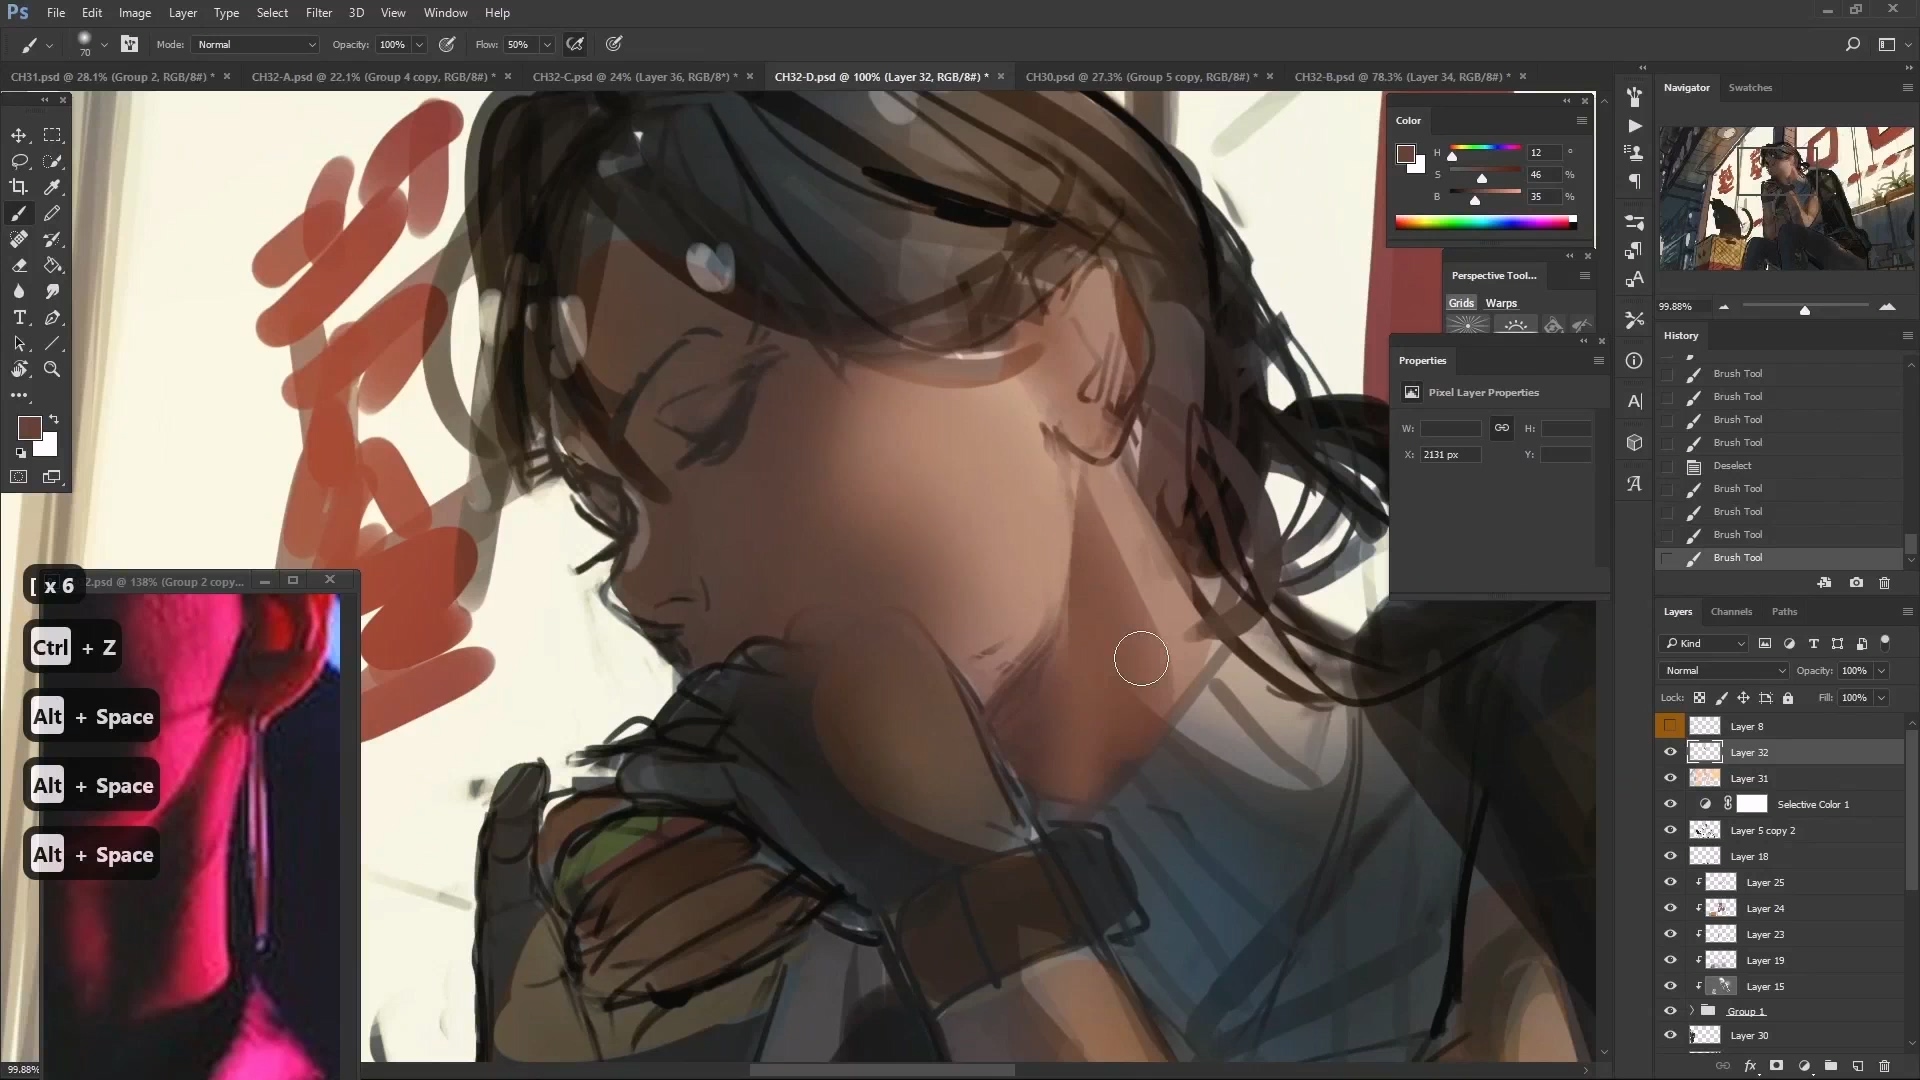
Task: Hide Layer 32 visibility eye
Action: pos(1670,752)
